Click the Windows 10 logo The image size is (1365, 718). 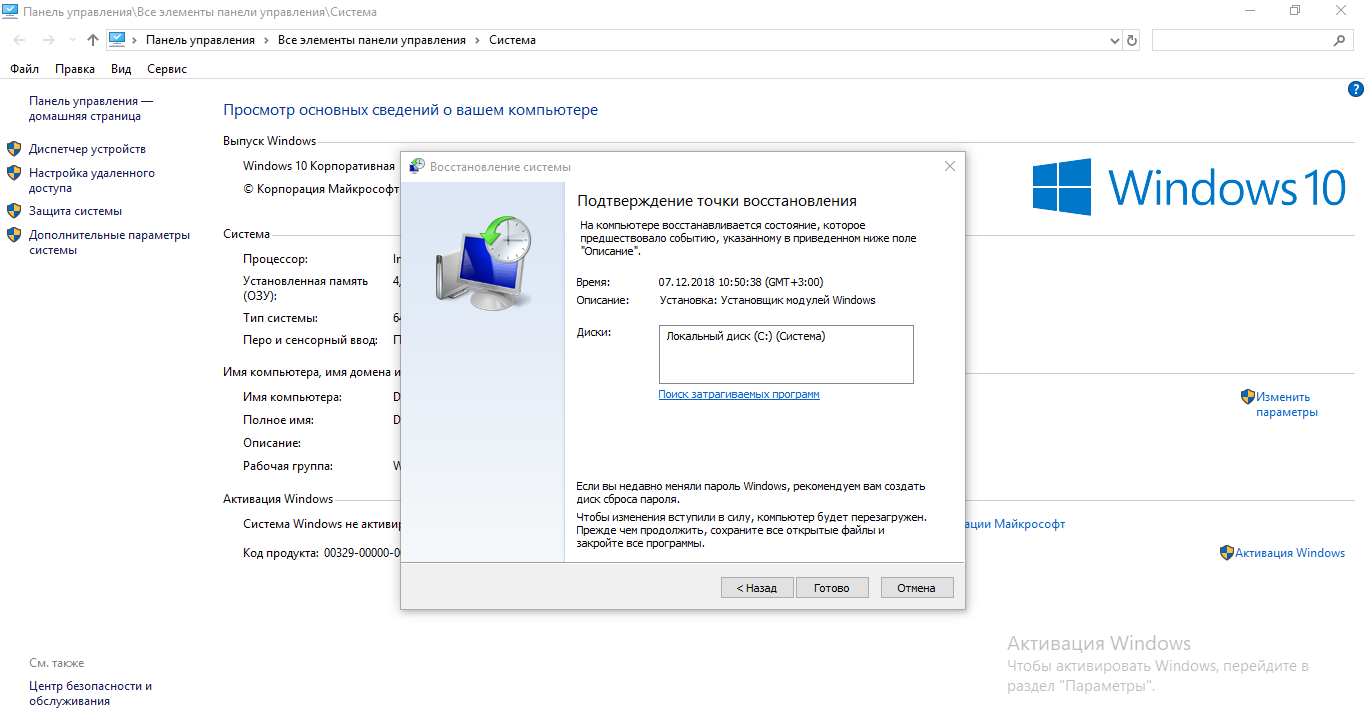tap(1189, 188)
